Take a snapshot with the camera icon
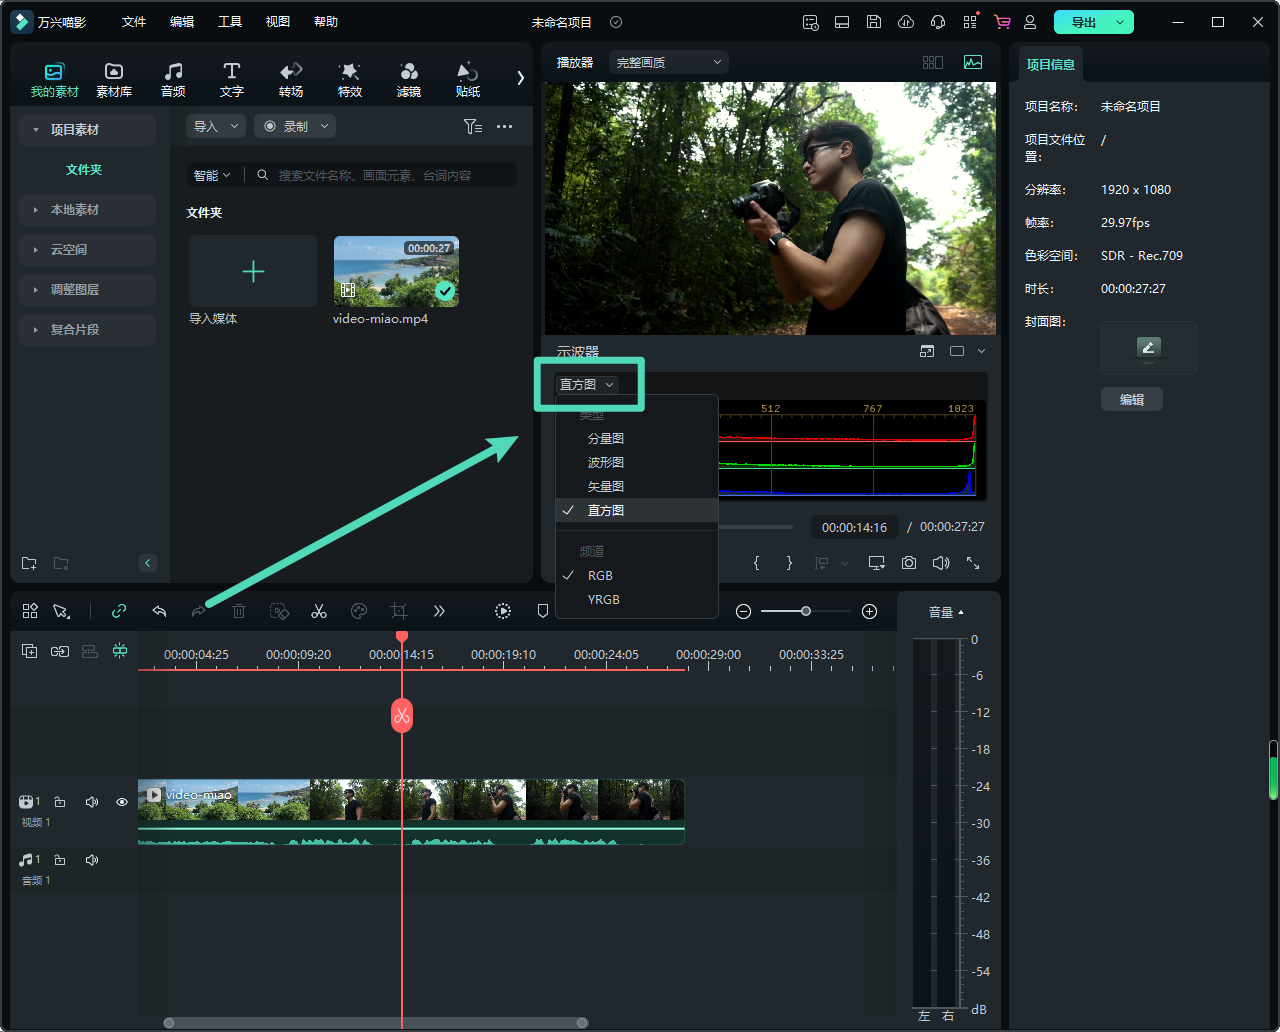 point(908,563)
